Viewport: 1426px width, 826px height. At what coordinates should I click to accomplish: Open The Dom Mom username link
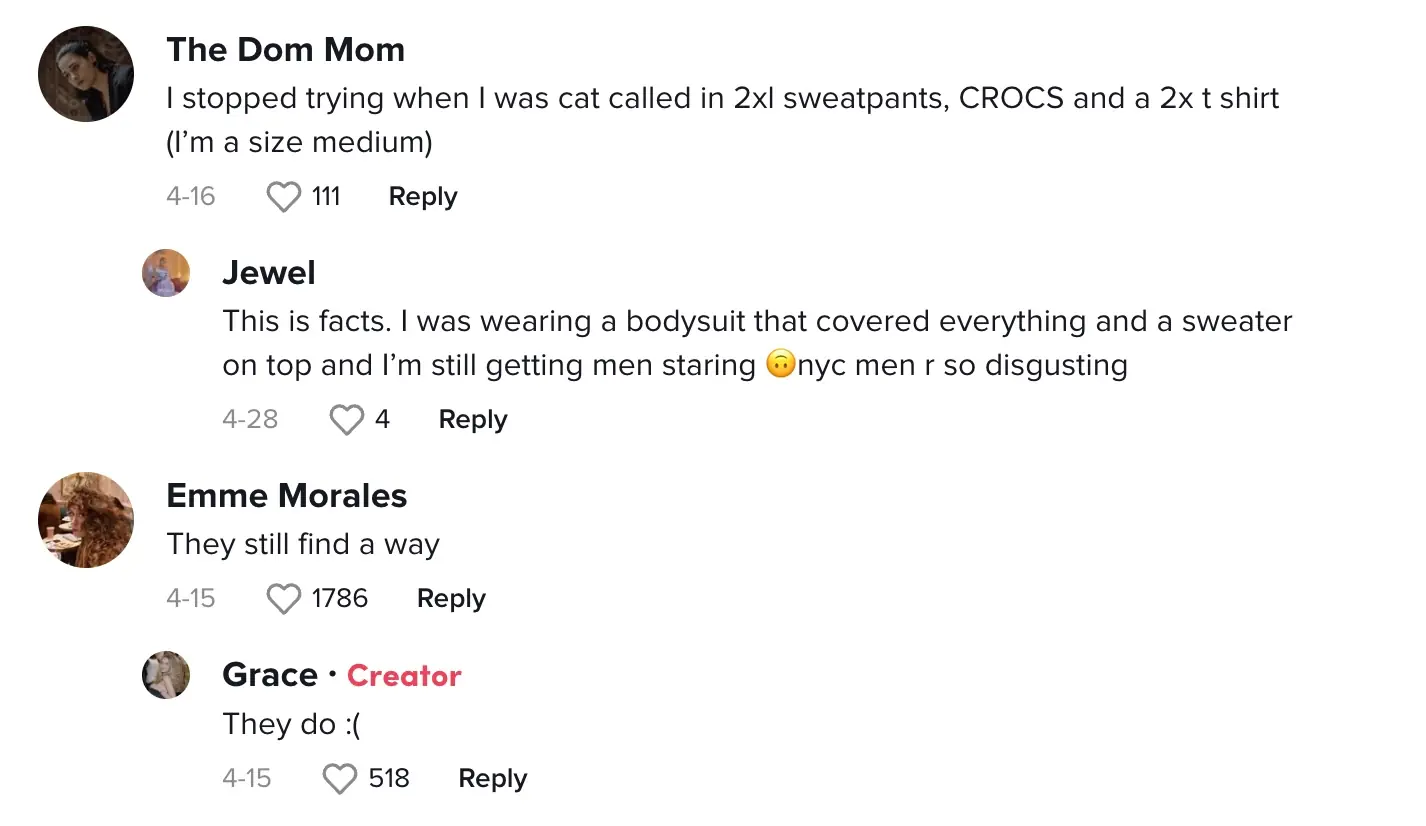pyautogui.click(x=285, y=50)
